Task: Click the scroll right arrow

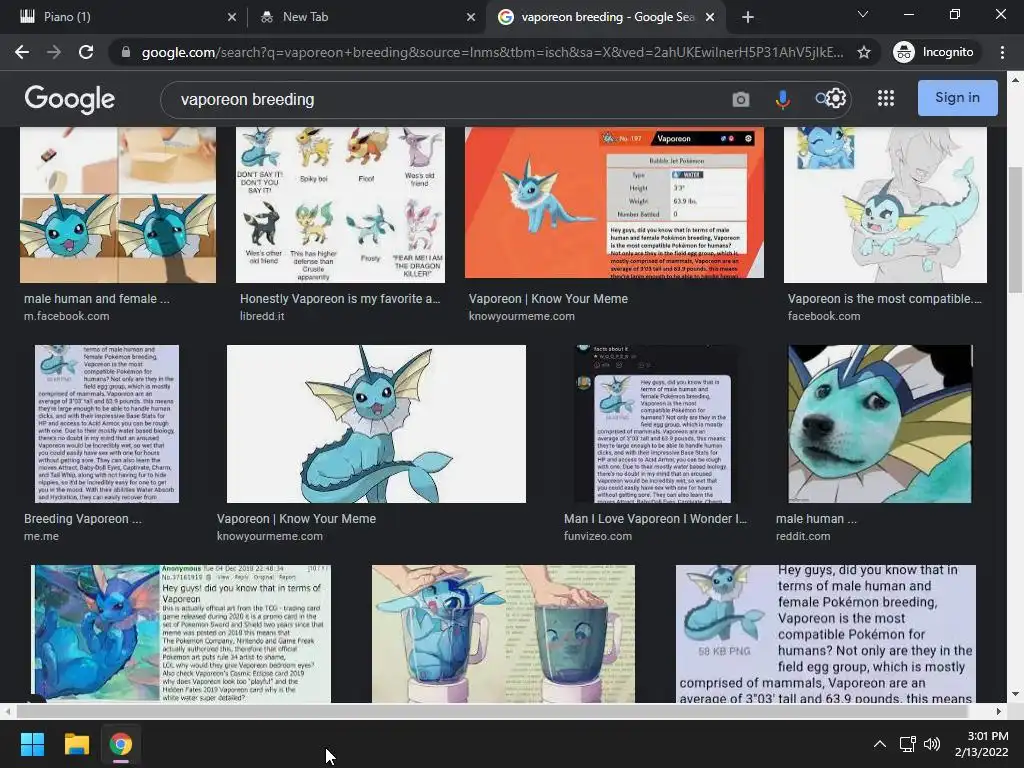Action: coord(999,711)
